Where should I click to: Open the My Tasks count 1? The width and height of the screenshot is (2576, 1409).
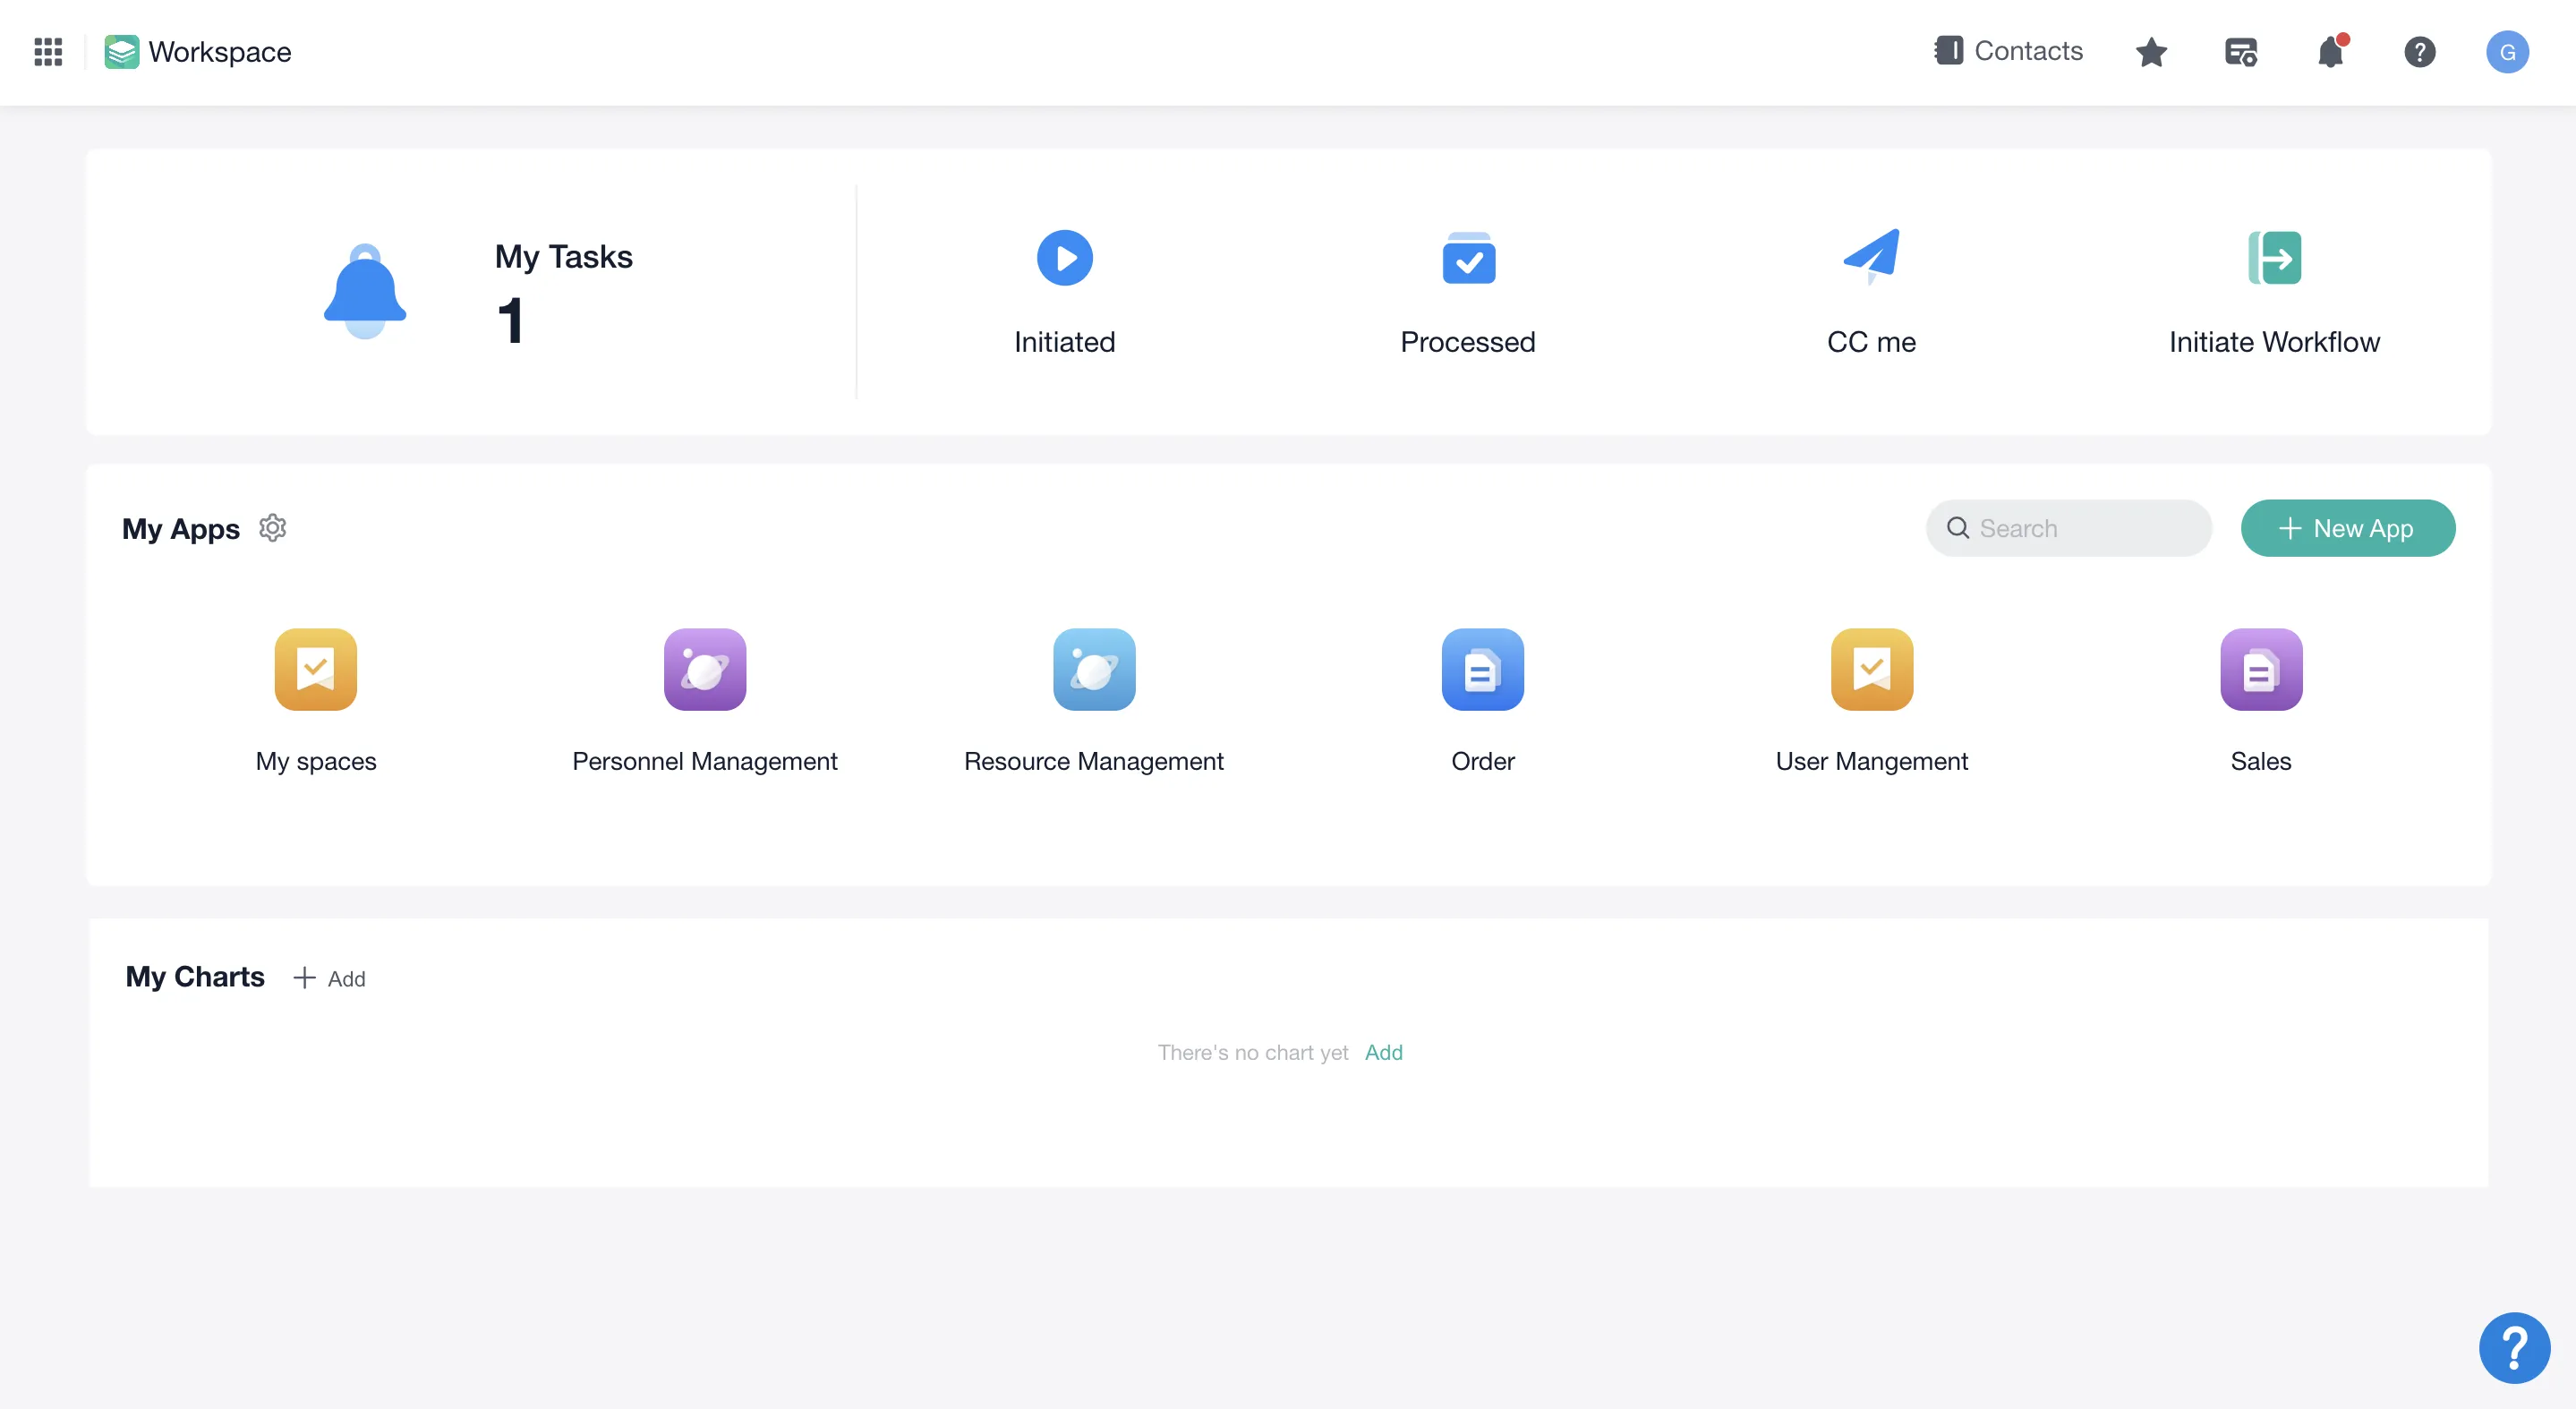(510, 321)
